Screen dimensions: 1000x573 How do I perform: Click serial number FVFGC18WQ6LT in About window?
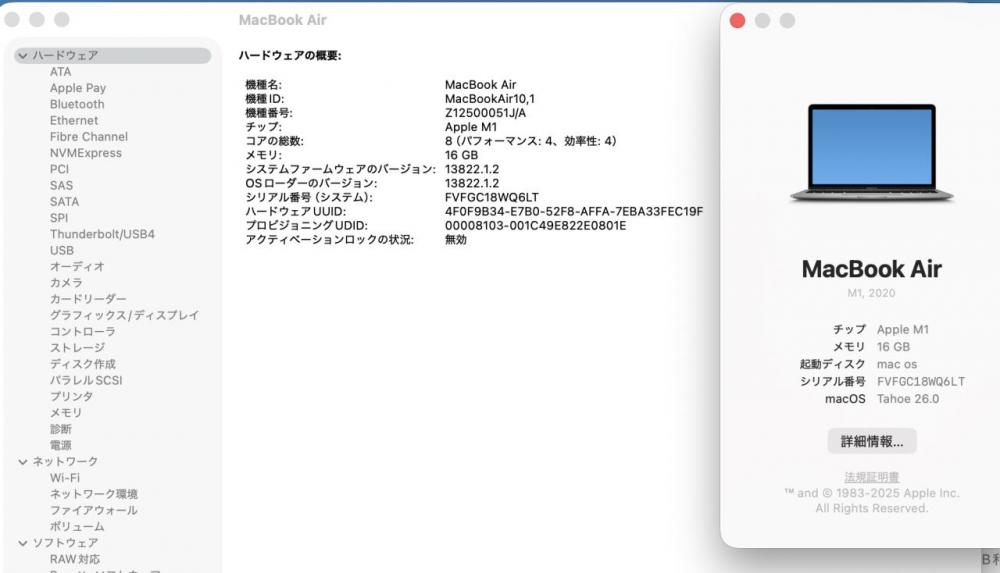click(921, 382)
